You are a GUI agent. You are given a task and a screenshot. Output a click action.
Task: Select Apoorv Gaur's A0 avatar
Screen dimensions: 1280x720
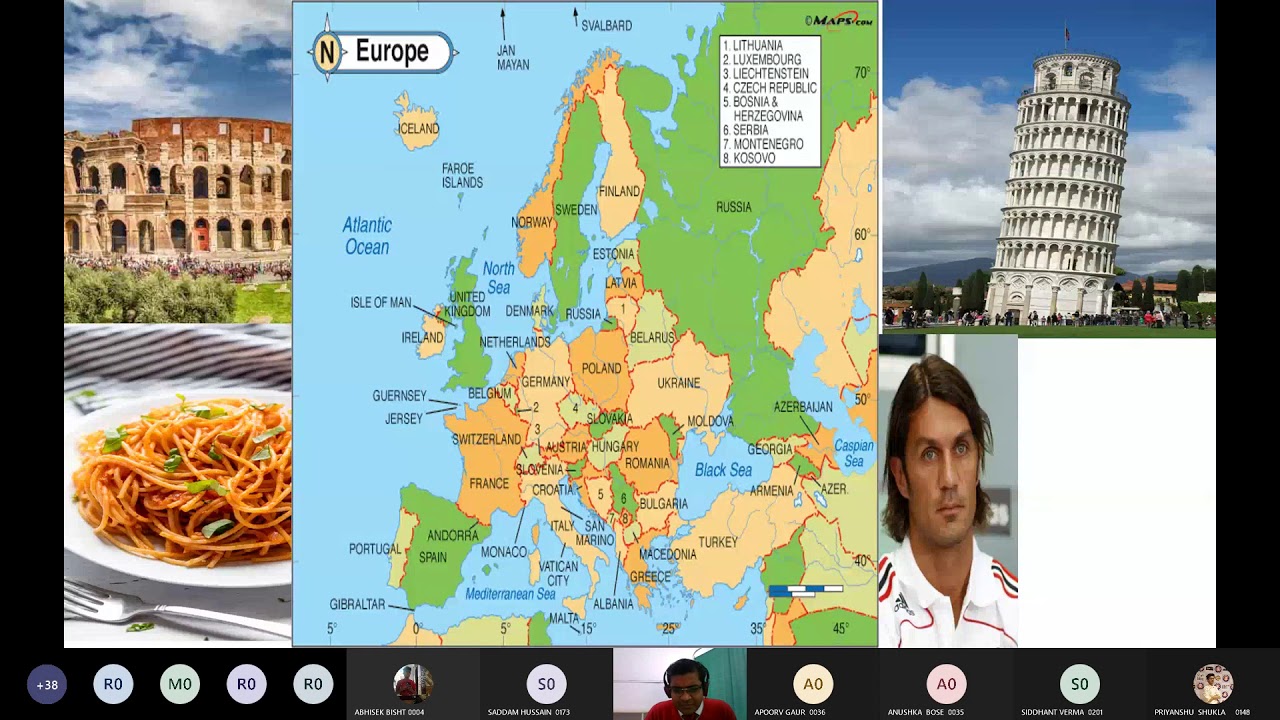[813, 684]
